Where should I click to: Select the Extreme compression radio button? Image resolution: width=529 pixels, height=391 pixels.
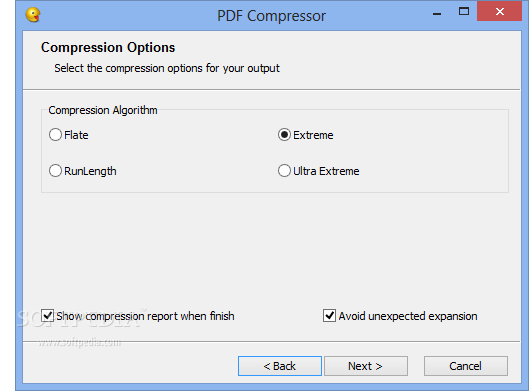tap(284, 135)
